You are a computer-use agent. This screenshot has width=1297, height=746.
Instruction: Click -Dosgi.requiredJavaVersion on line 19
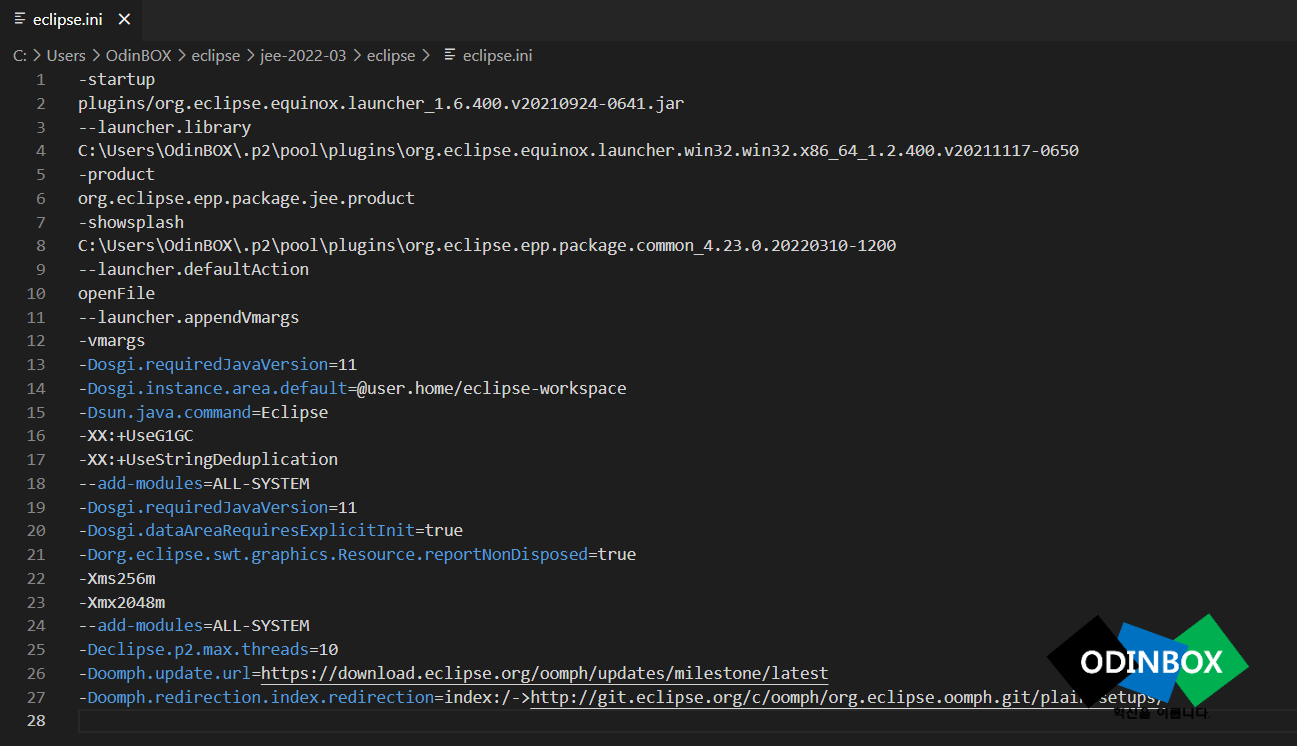(203, 507)
